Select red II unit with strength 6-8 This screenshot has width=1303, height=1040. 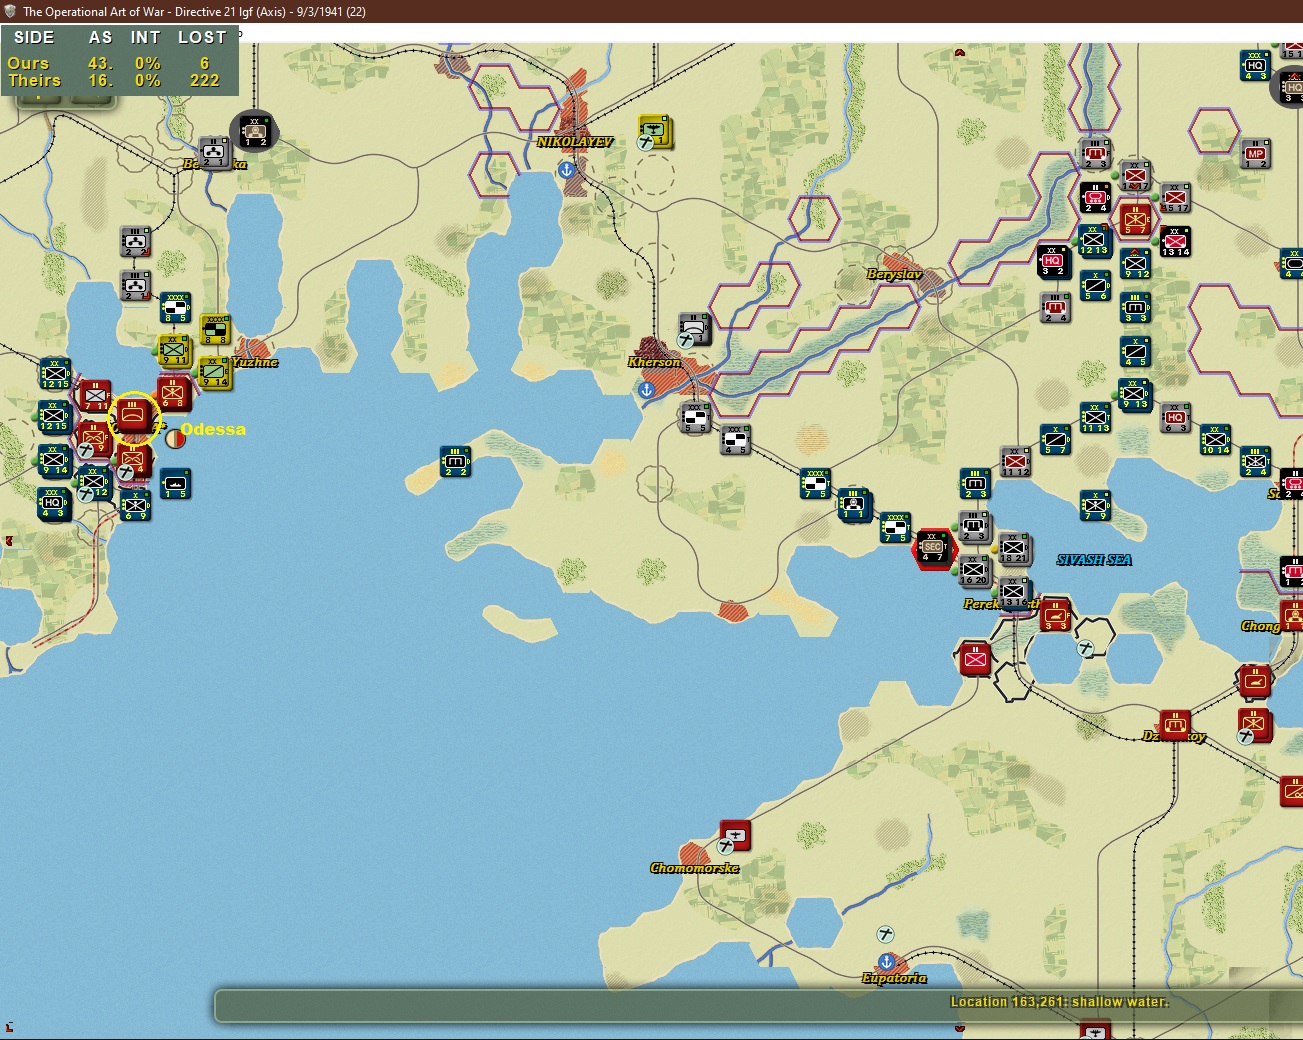173,392
